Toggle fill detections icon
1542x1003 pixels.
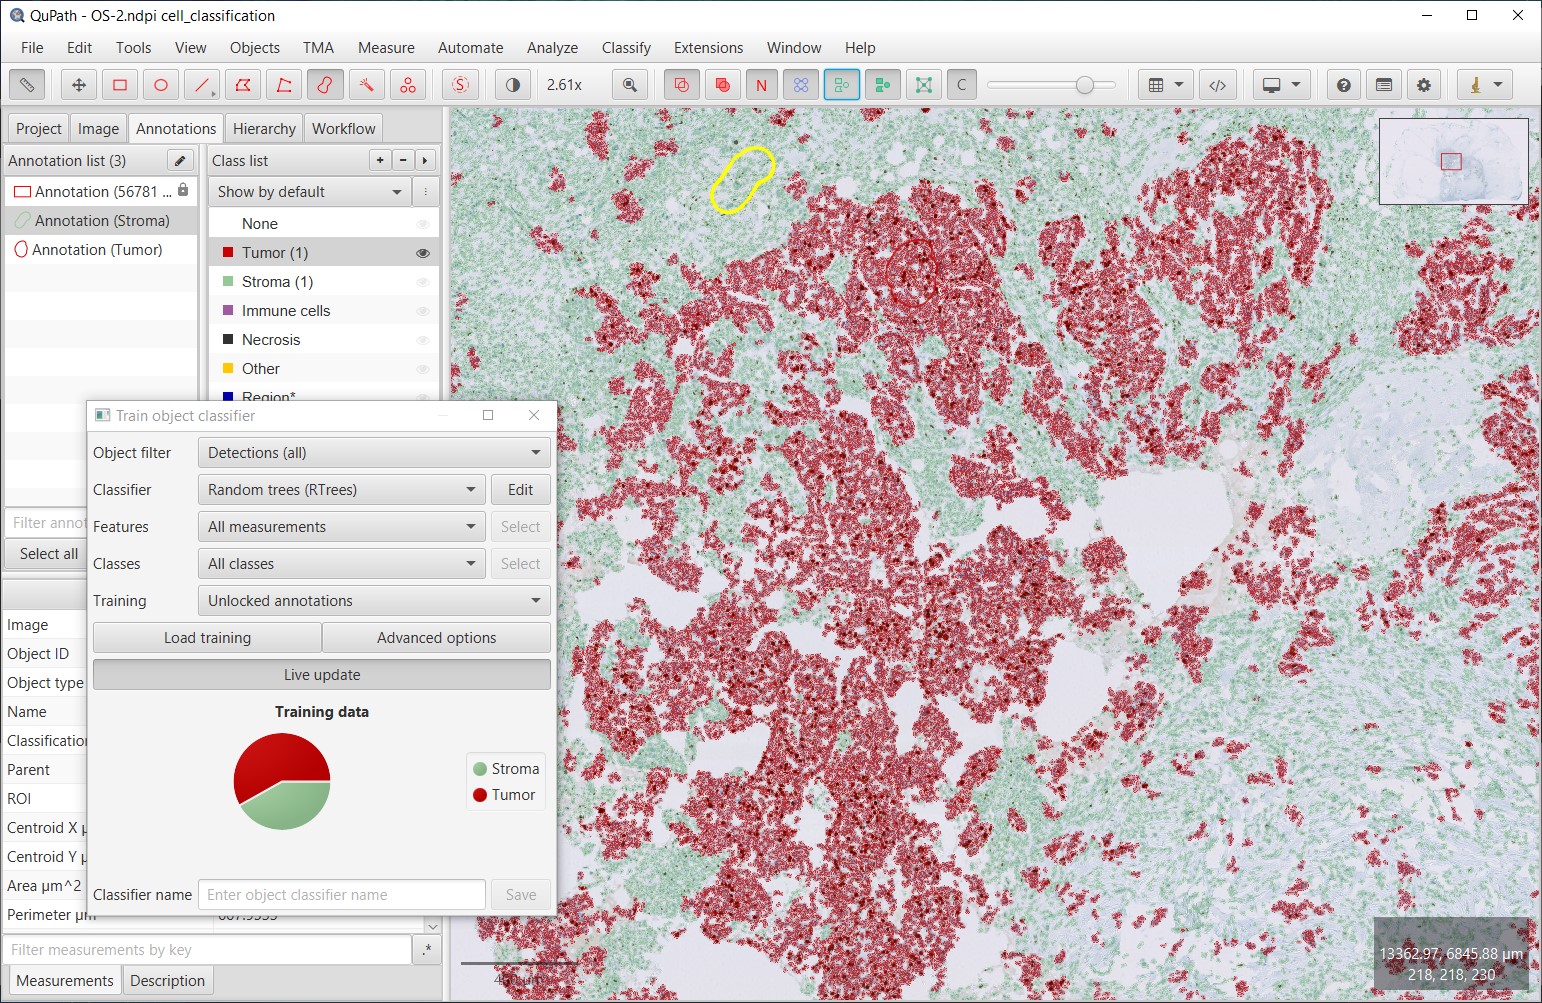point(883,85)
